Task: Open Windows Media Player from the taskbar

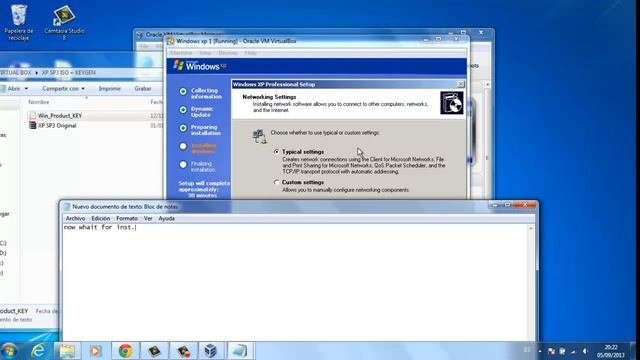Action: [x=96, y=351]
